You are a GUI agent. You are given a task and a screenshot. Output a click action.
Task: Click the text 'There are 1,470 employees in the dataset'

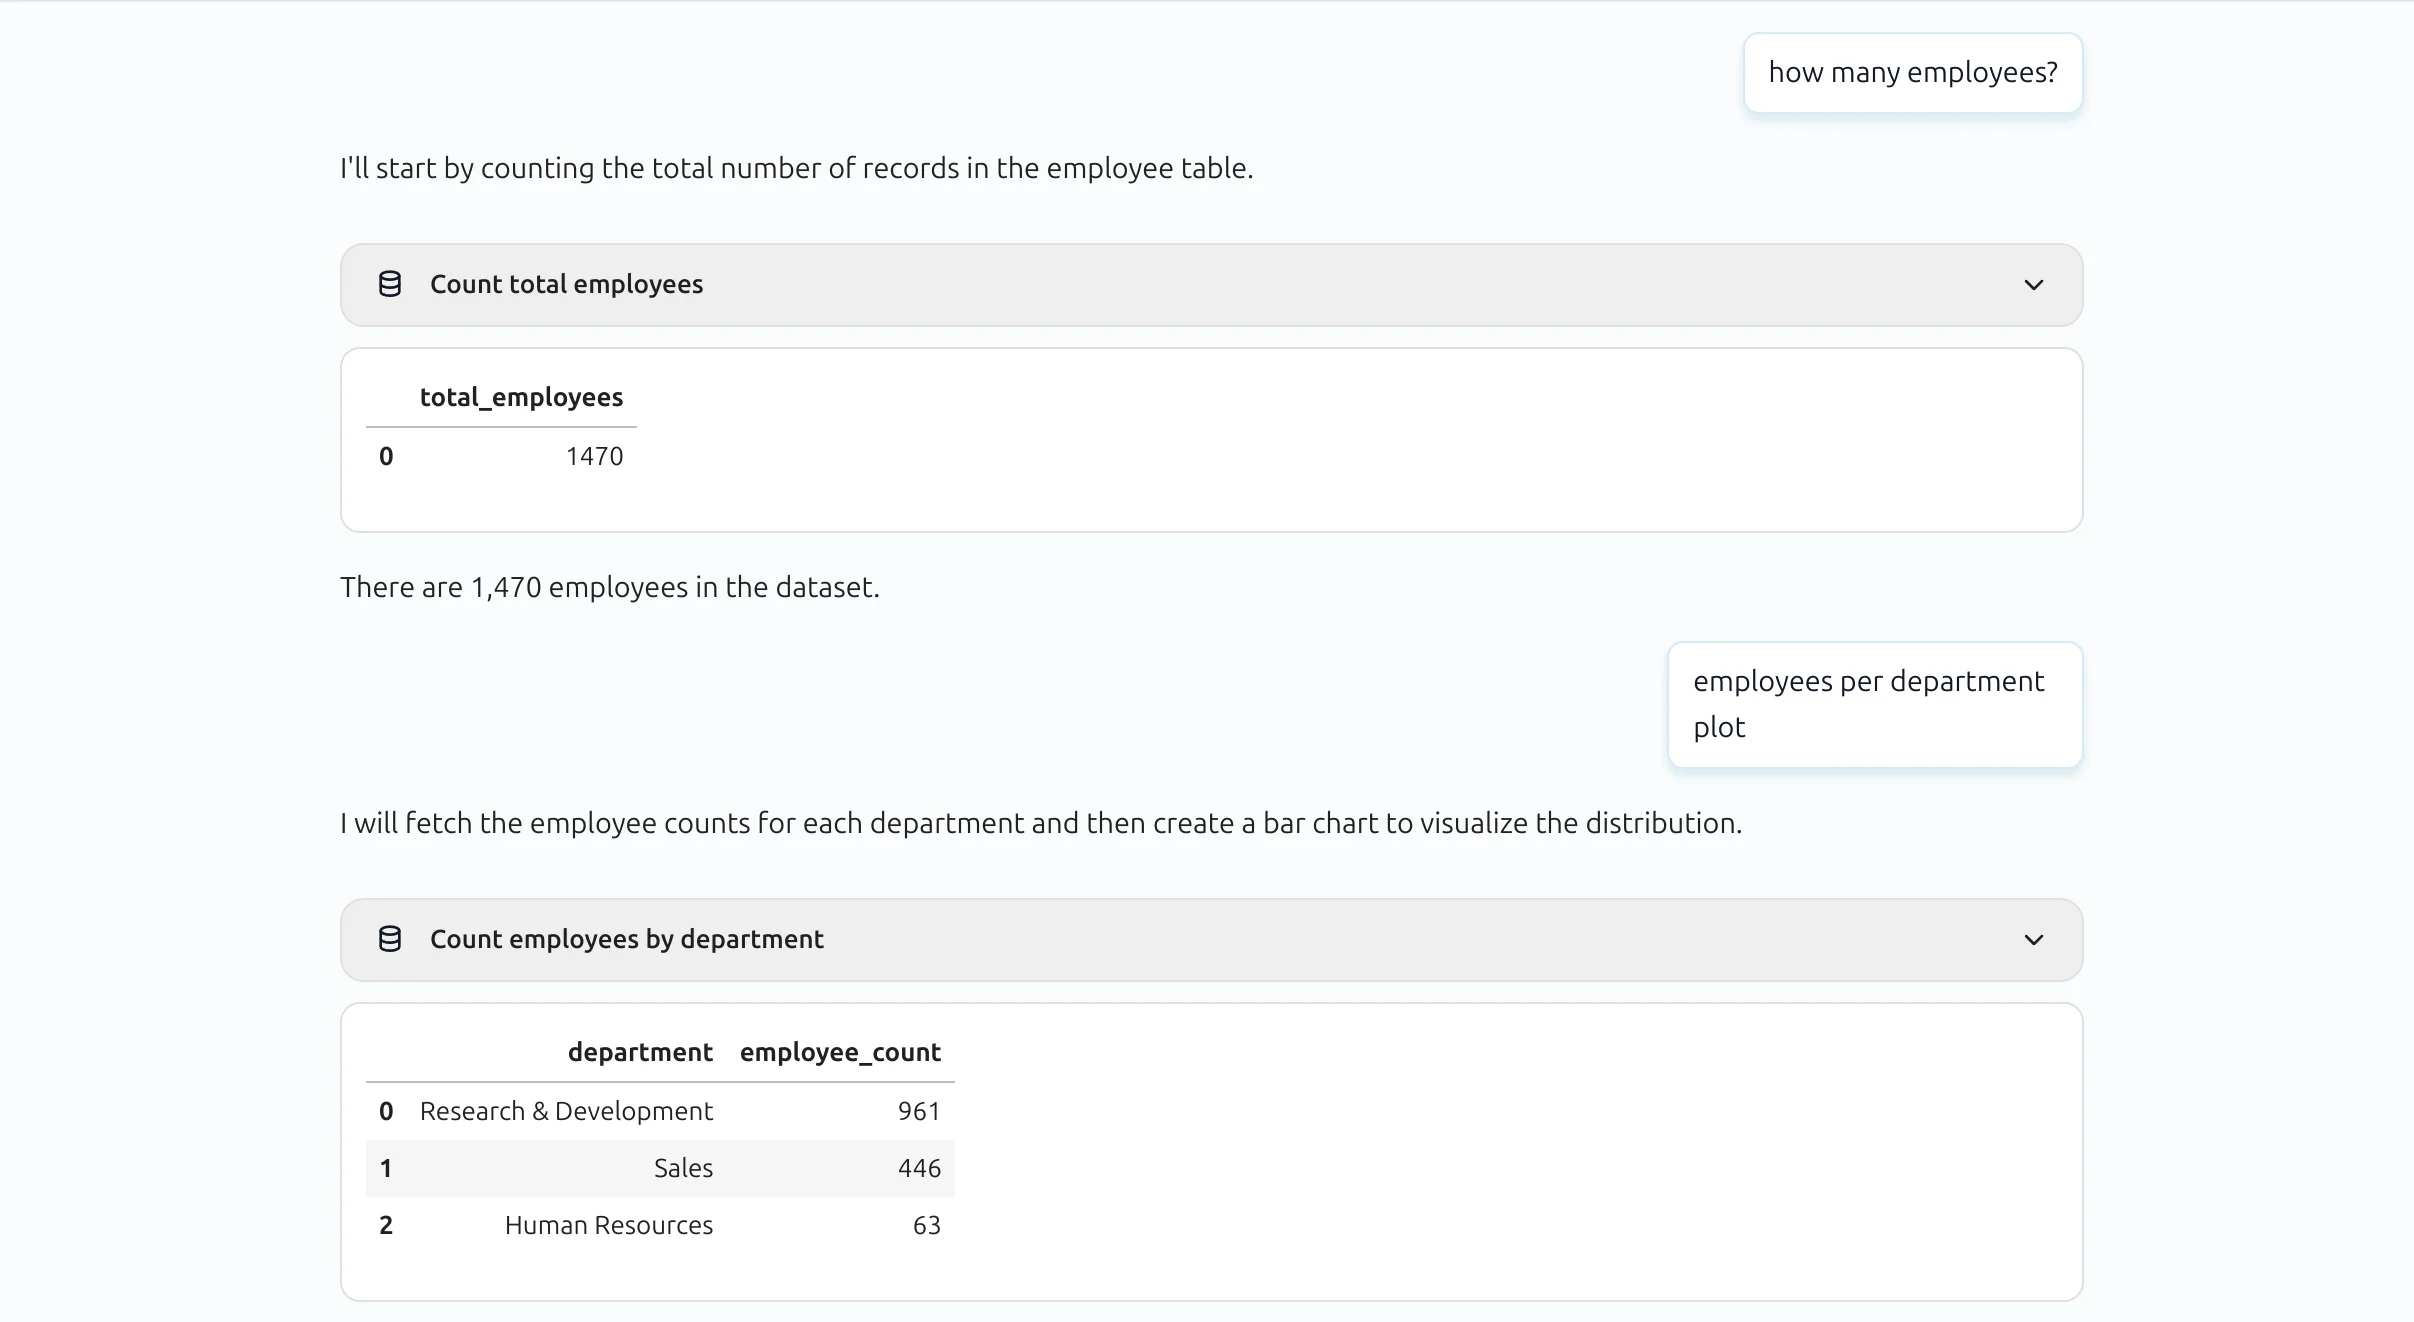(609, 587)
